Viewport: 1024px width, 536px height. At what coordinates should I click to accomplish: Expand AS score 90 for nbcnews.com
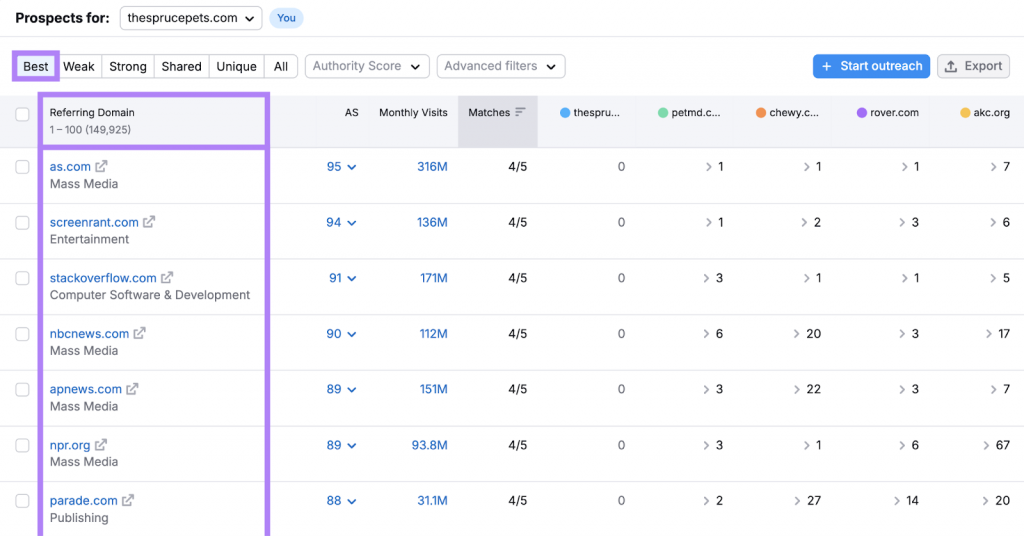point(342,334)
